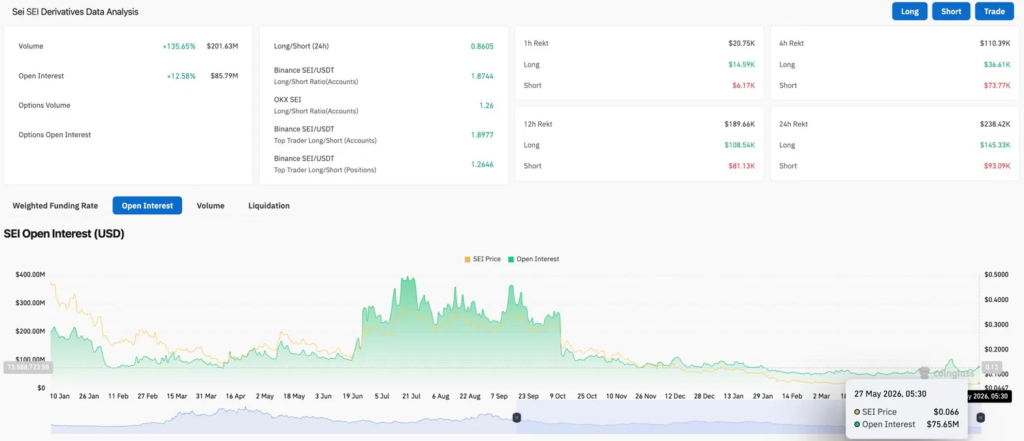Click 4h Rekt short value $73.77K

click(997, 86)
